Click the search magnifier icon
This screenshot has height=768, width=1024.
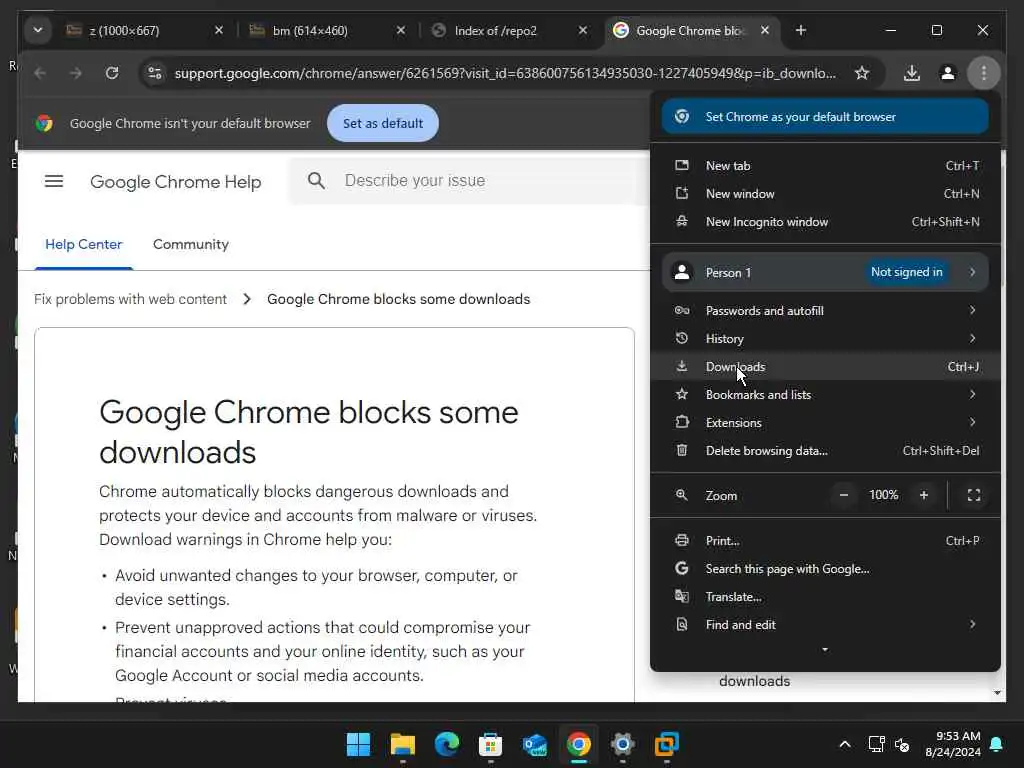click(x=316, y=180)
